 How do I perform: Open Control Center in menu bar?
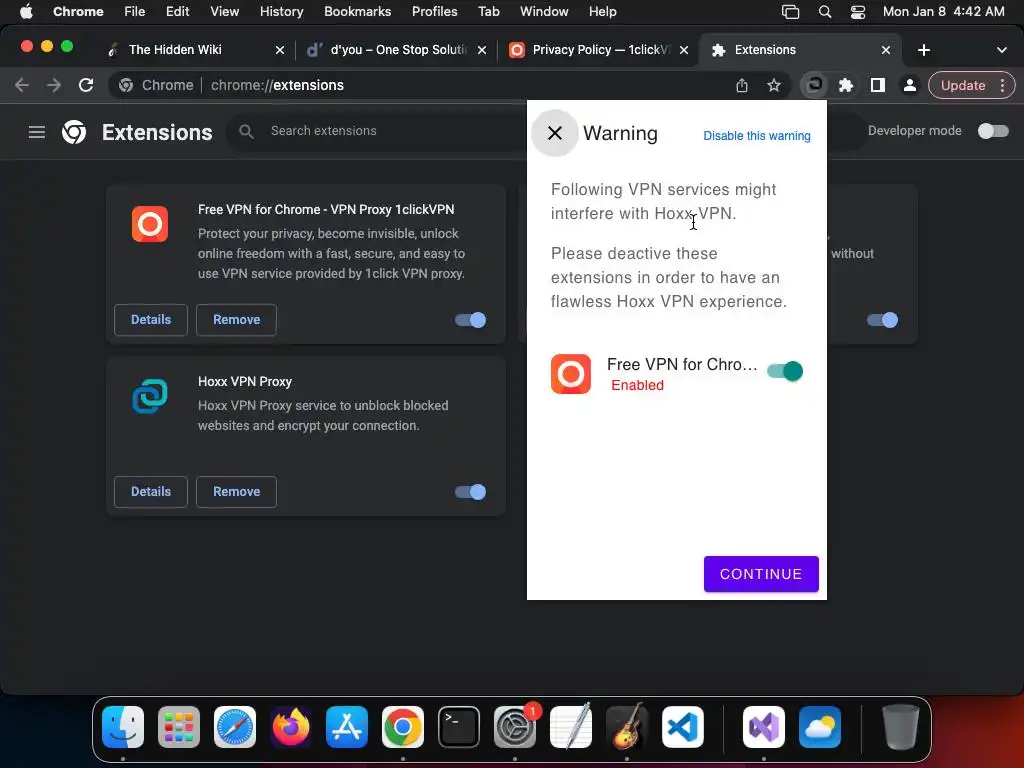click(x=857, y=12)
